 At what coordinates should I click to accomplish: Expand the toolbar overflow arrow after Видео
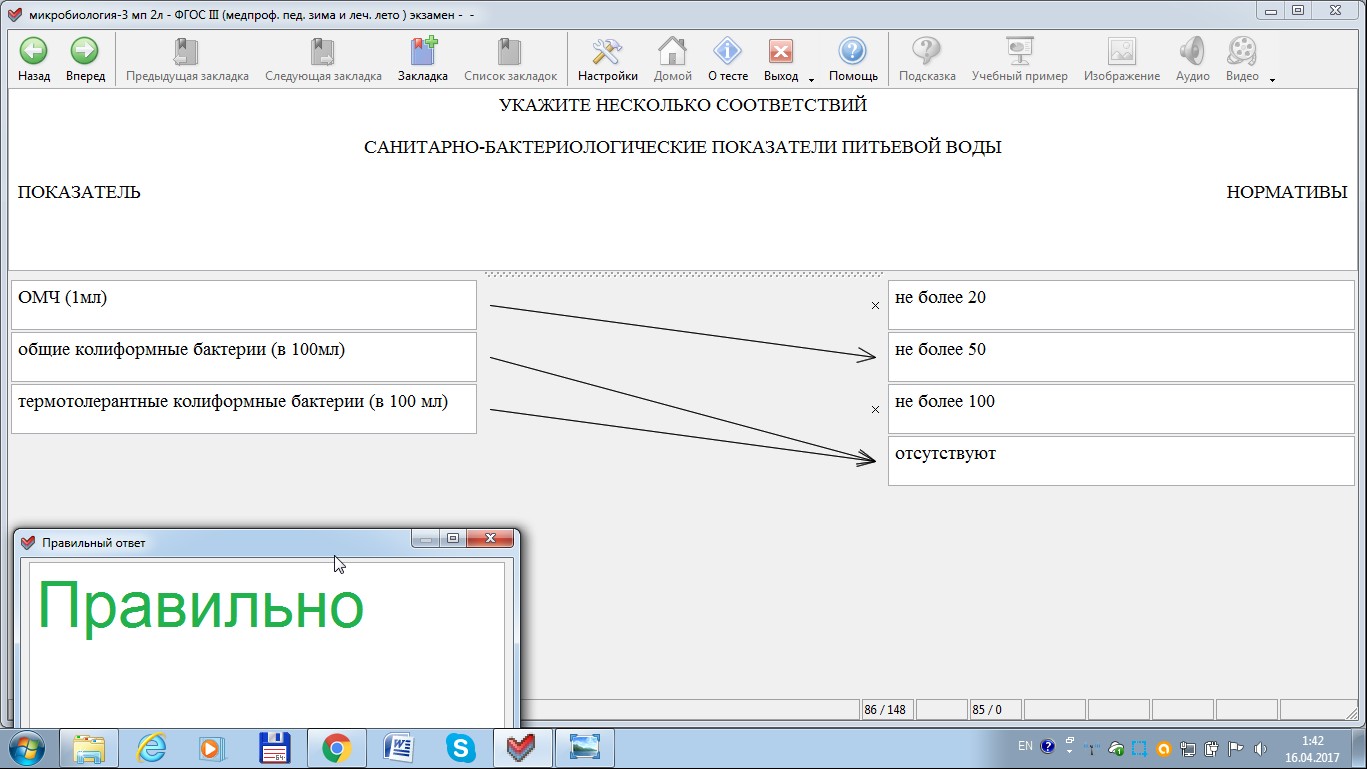(1272, 79)
